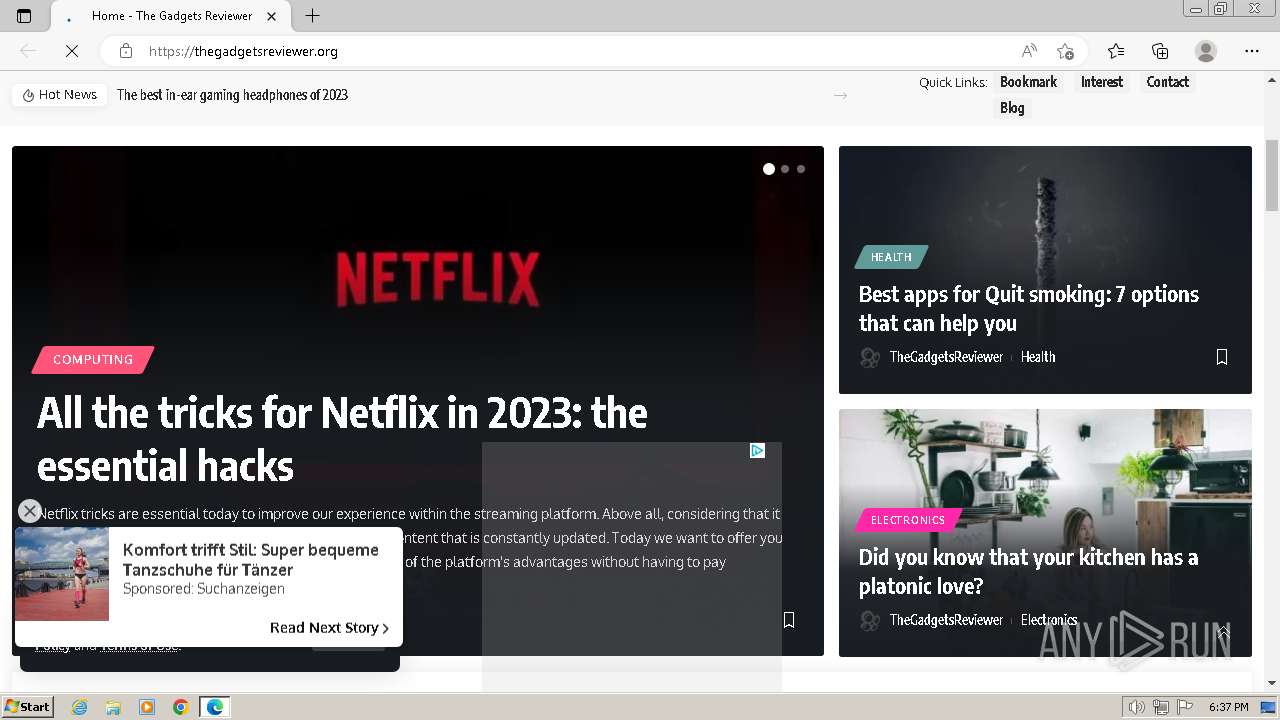Open the browser profile avatar
The height and width of the screenshot is (720, 1280).
pos(1206,51)
